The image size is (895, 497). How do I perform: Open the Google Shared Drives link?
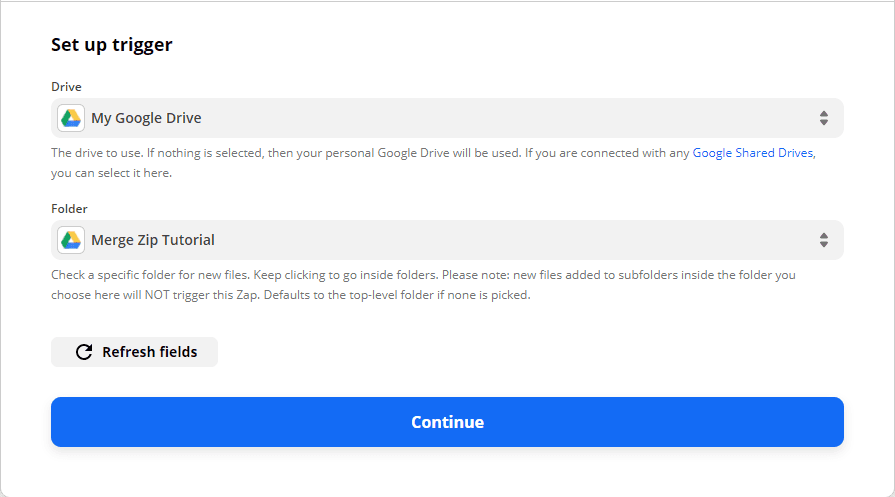(x=753, y=153)
